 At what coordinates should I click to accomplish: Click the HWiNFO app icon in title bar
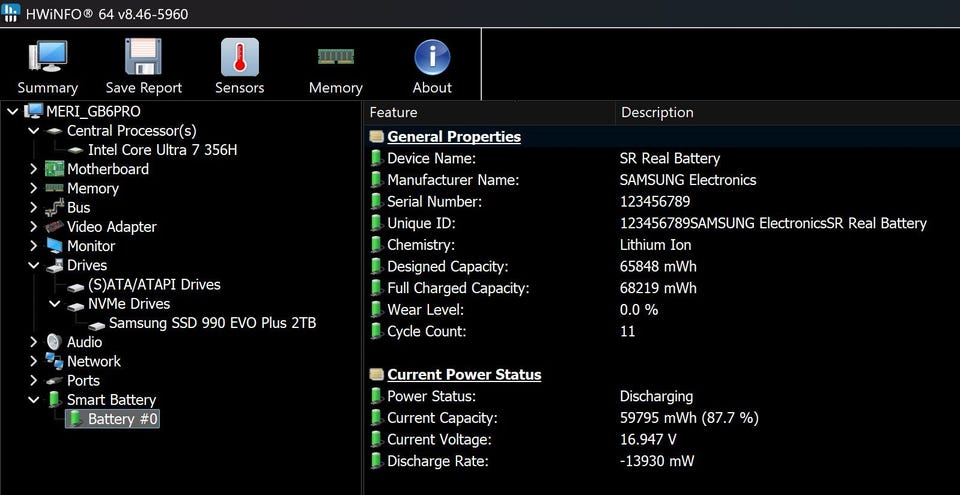11,13
